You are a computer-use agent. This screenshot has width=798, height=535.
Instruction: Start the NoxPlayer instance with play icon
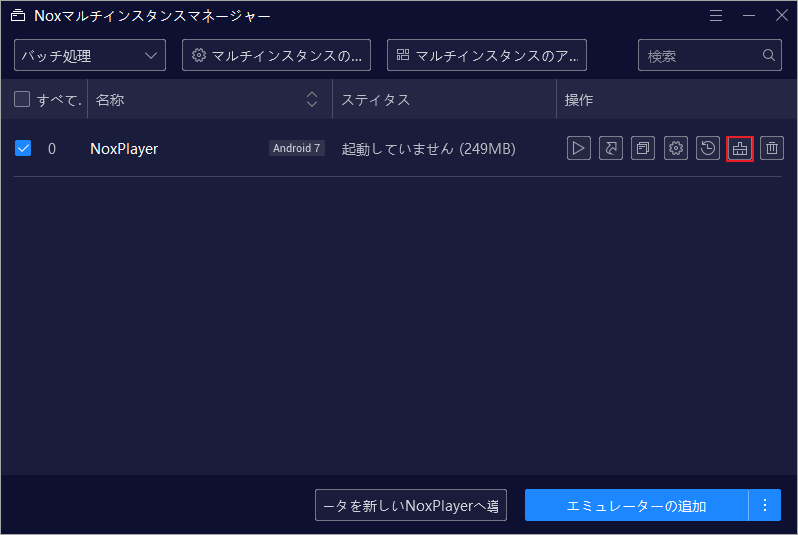click(579, 148)
